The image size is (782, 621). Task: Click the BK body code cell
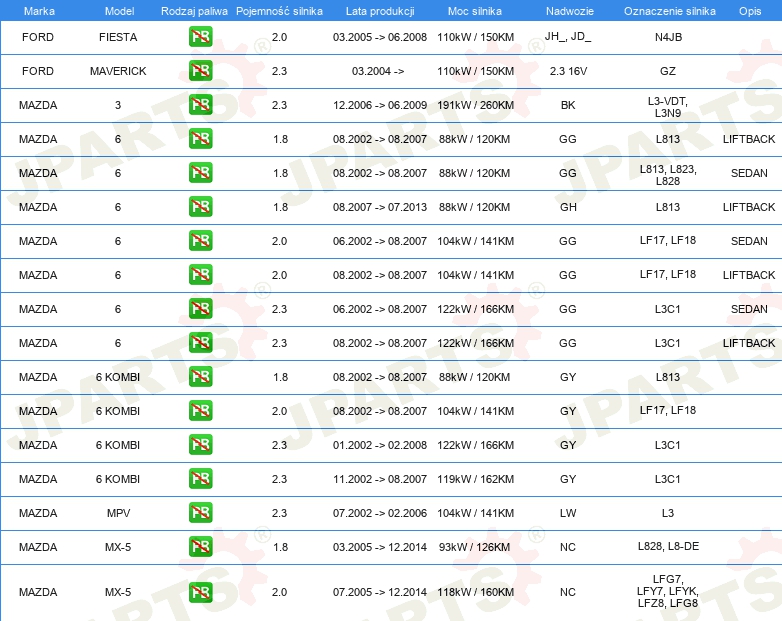[568, 105]
